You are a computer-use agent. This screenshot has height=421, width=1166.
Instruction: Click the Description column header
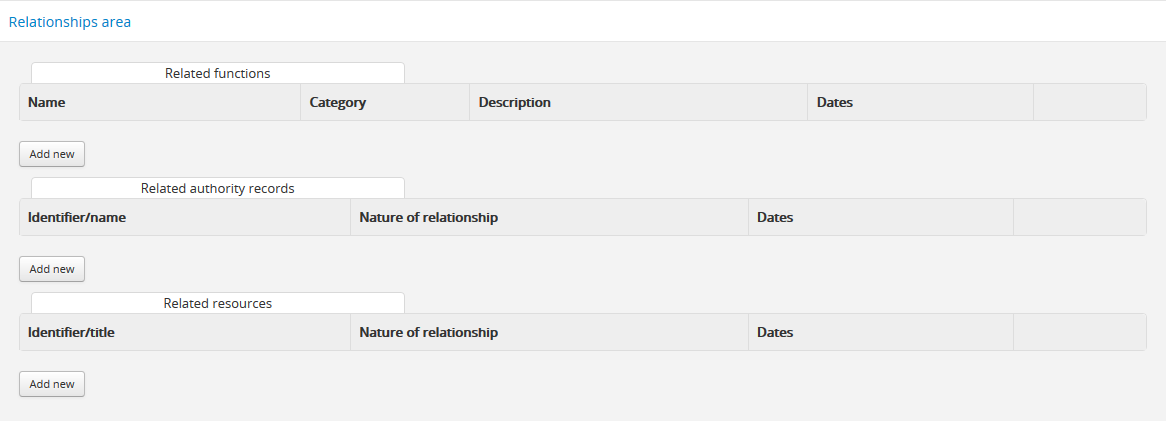515,102
